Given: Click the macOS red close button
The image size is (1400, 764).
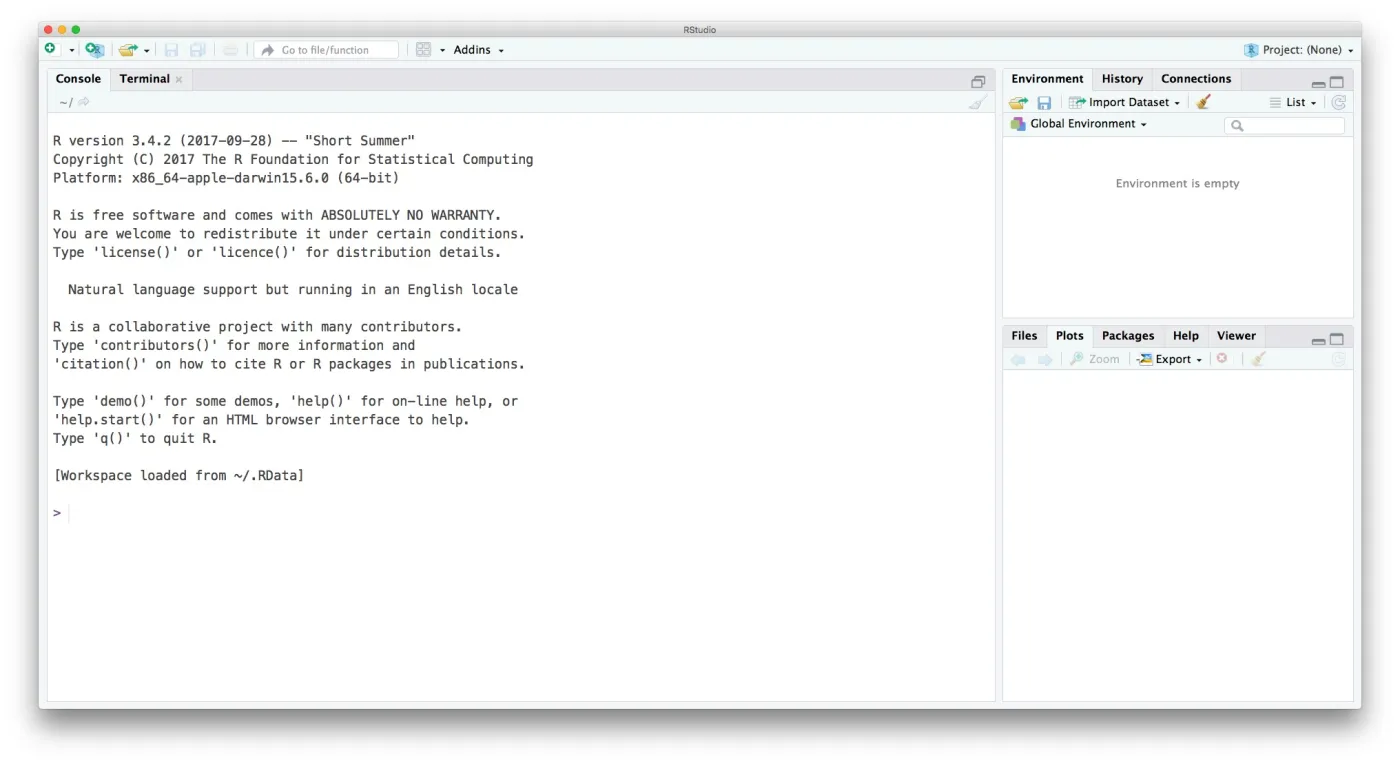Looking at the screenshot, I should point(48,30).
